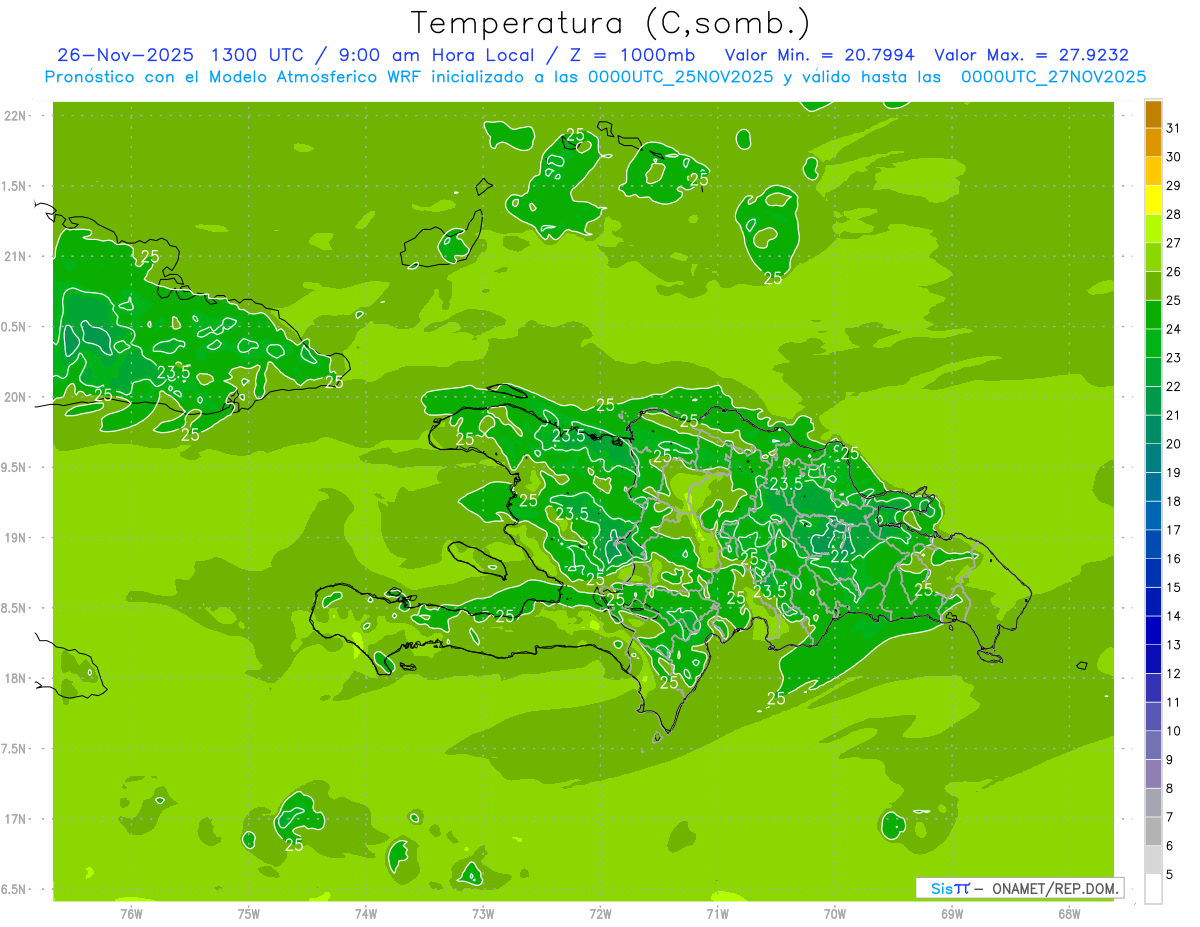Viewport: 1200px width, 927px height.
Task: Click the yellow legend swatch between 28 and 29
Action: (1153, 200)
